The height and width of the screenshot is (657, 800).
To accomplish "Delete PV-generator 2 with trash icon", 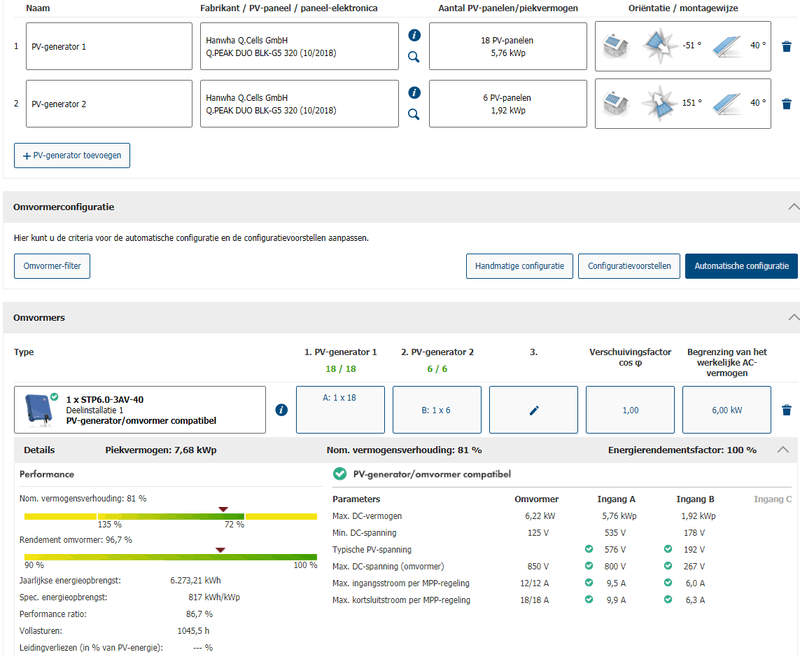I will click(786, 103).
